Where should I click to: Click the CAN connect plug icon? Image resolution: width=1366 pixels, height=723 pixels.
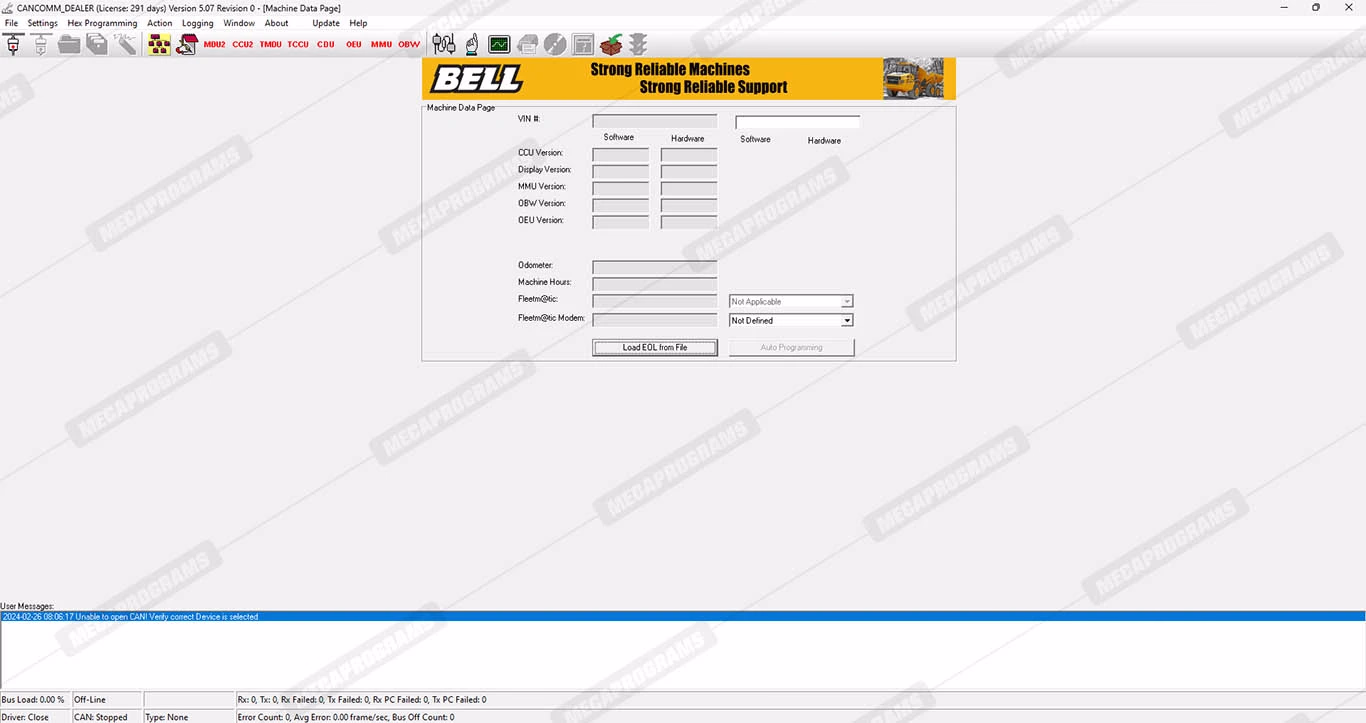tap(13, 44)
